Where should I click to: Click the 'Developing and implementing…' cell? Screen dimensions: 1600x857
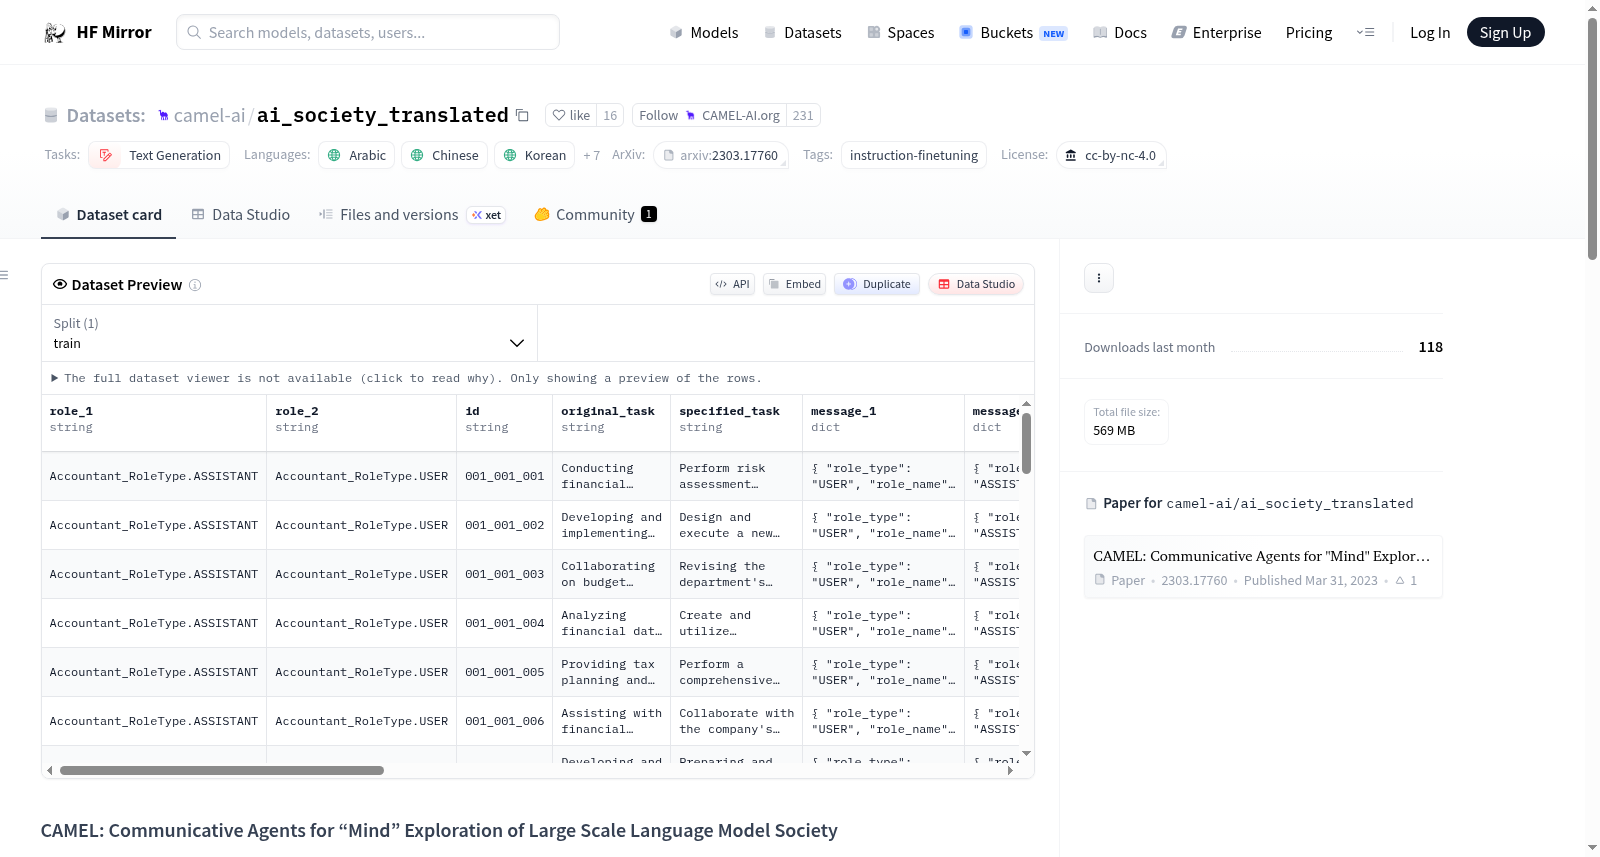click(612, 525)
